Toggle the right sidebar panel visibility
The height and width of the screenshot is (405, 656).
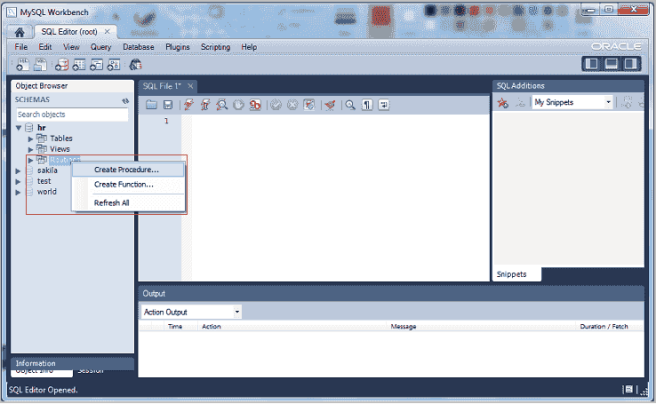pos(630,64)
